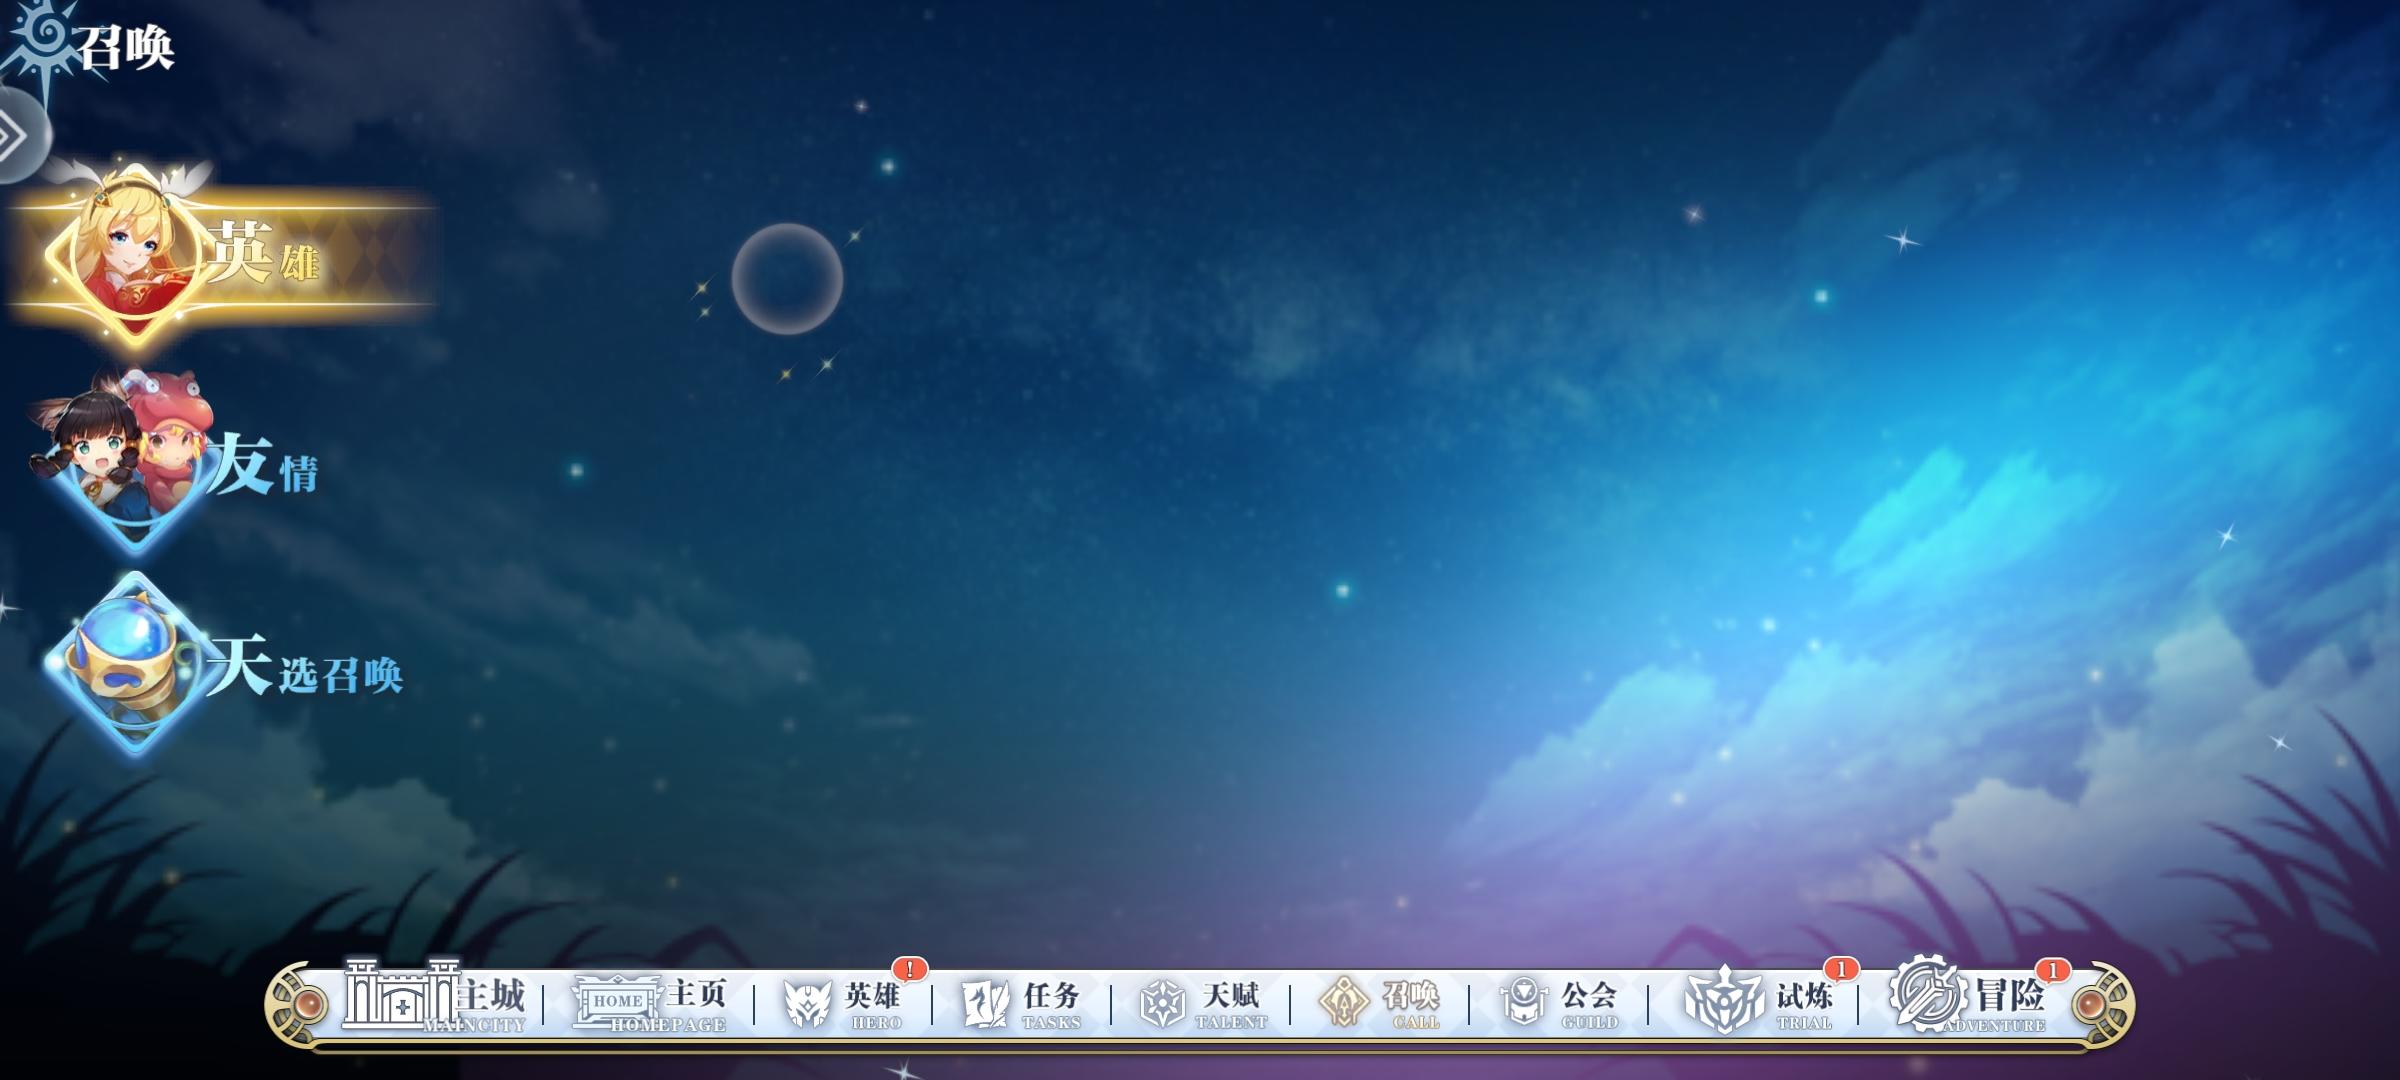Open the Talent hexagon icon
Viewport: 2400px width, 1080px height.
(x=1163, y=1004)
